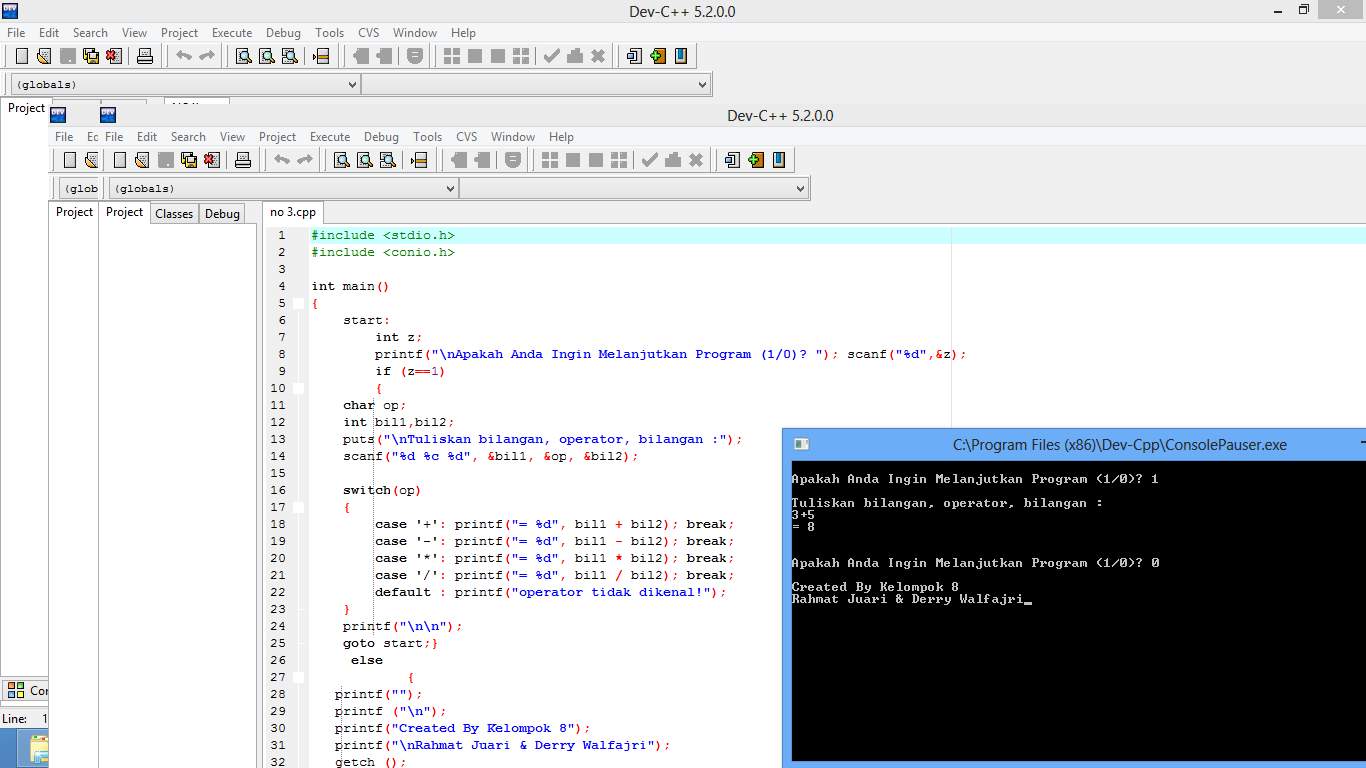
Task: Select the no 3.cpp editor tab
Action: (x=293, y=212)
